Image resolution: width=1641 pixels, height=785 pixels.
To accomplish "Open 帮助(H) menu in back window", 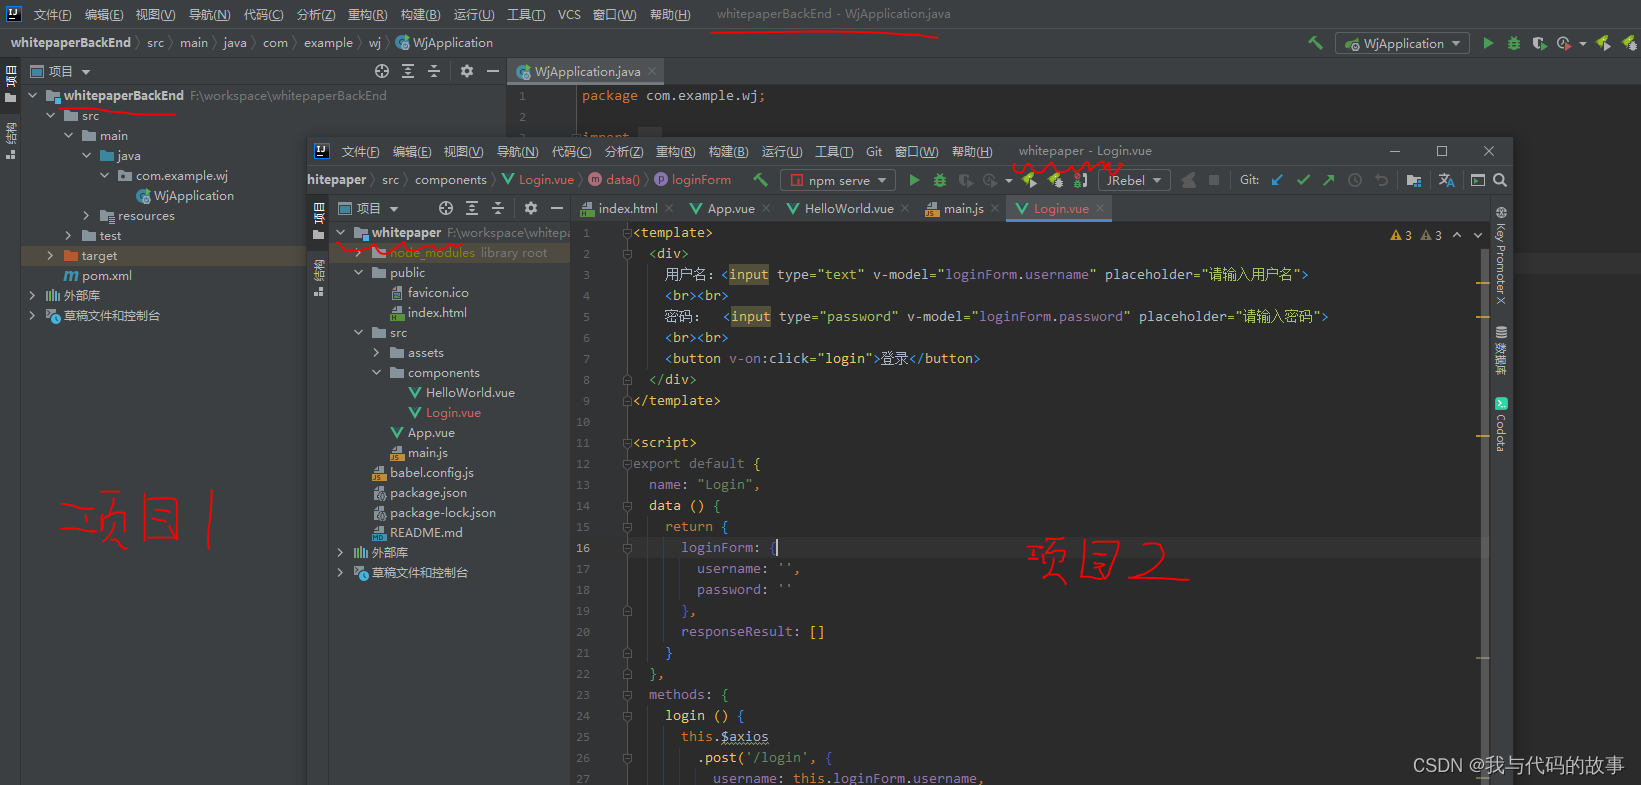I will pyautogui.click(x=670, y=15).
